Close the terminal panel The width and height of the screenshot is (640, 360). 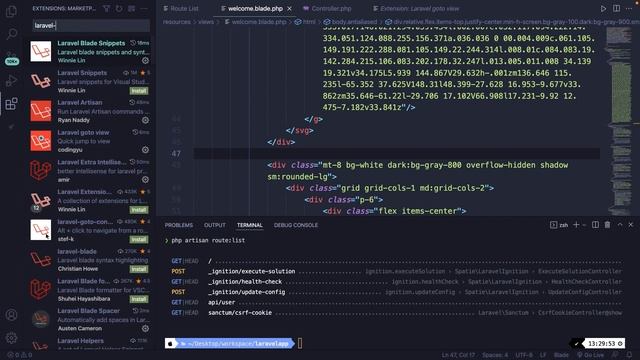point(631,225)
